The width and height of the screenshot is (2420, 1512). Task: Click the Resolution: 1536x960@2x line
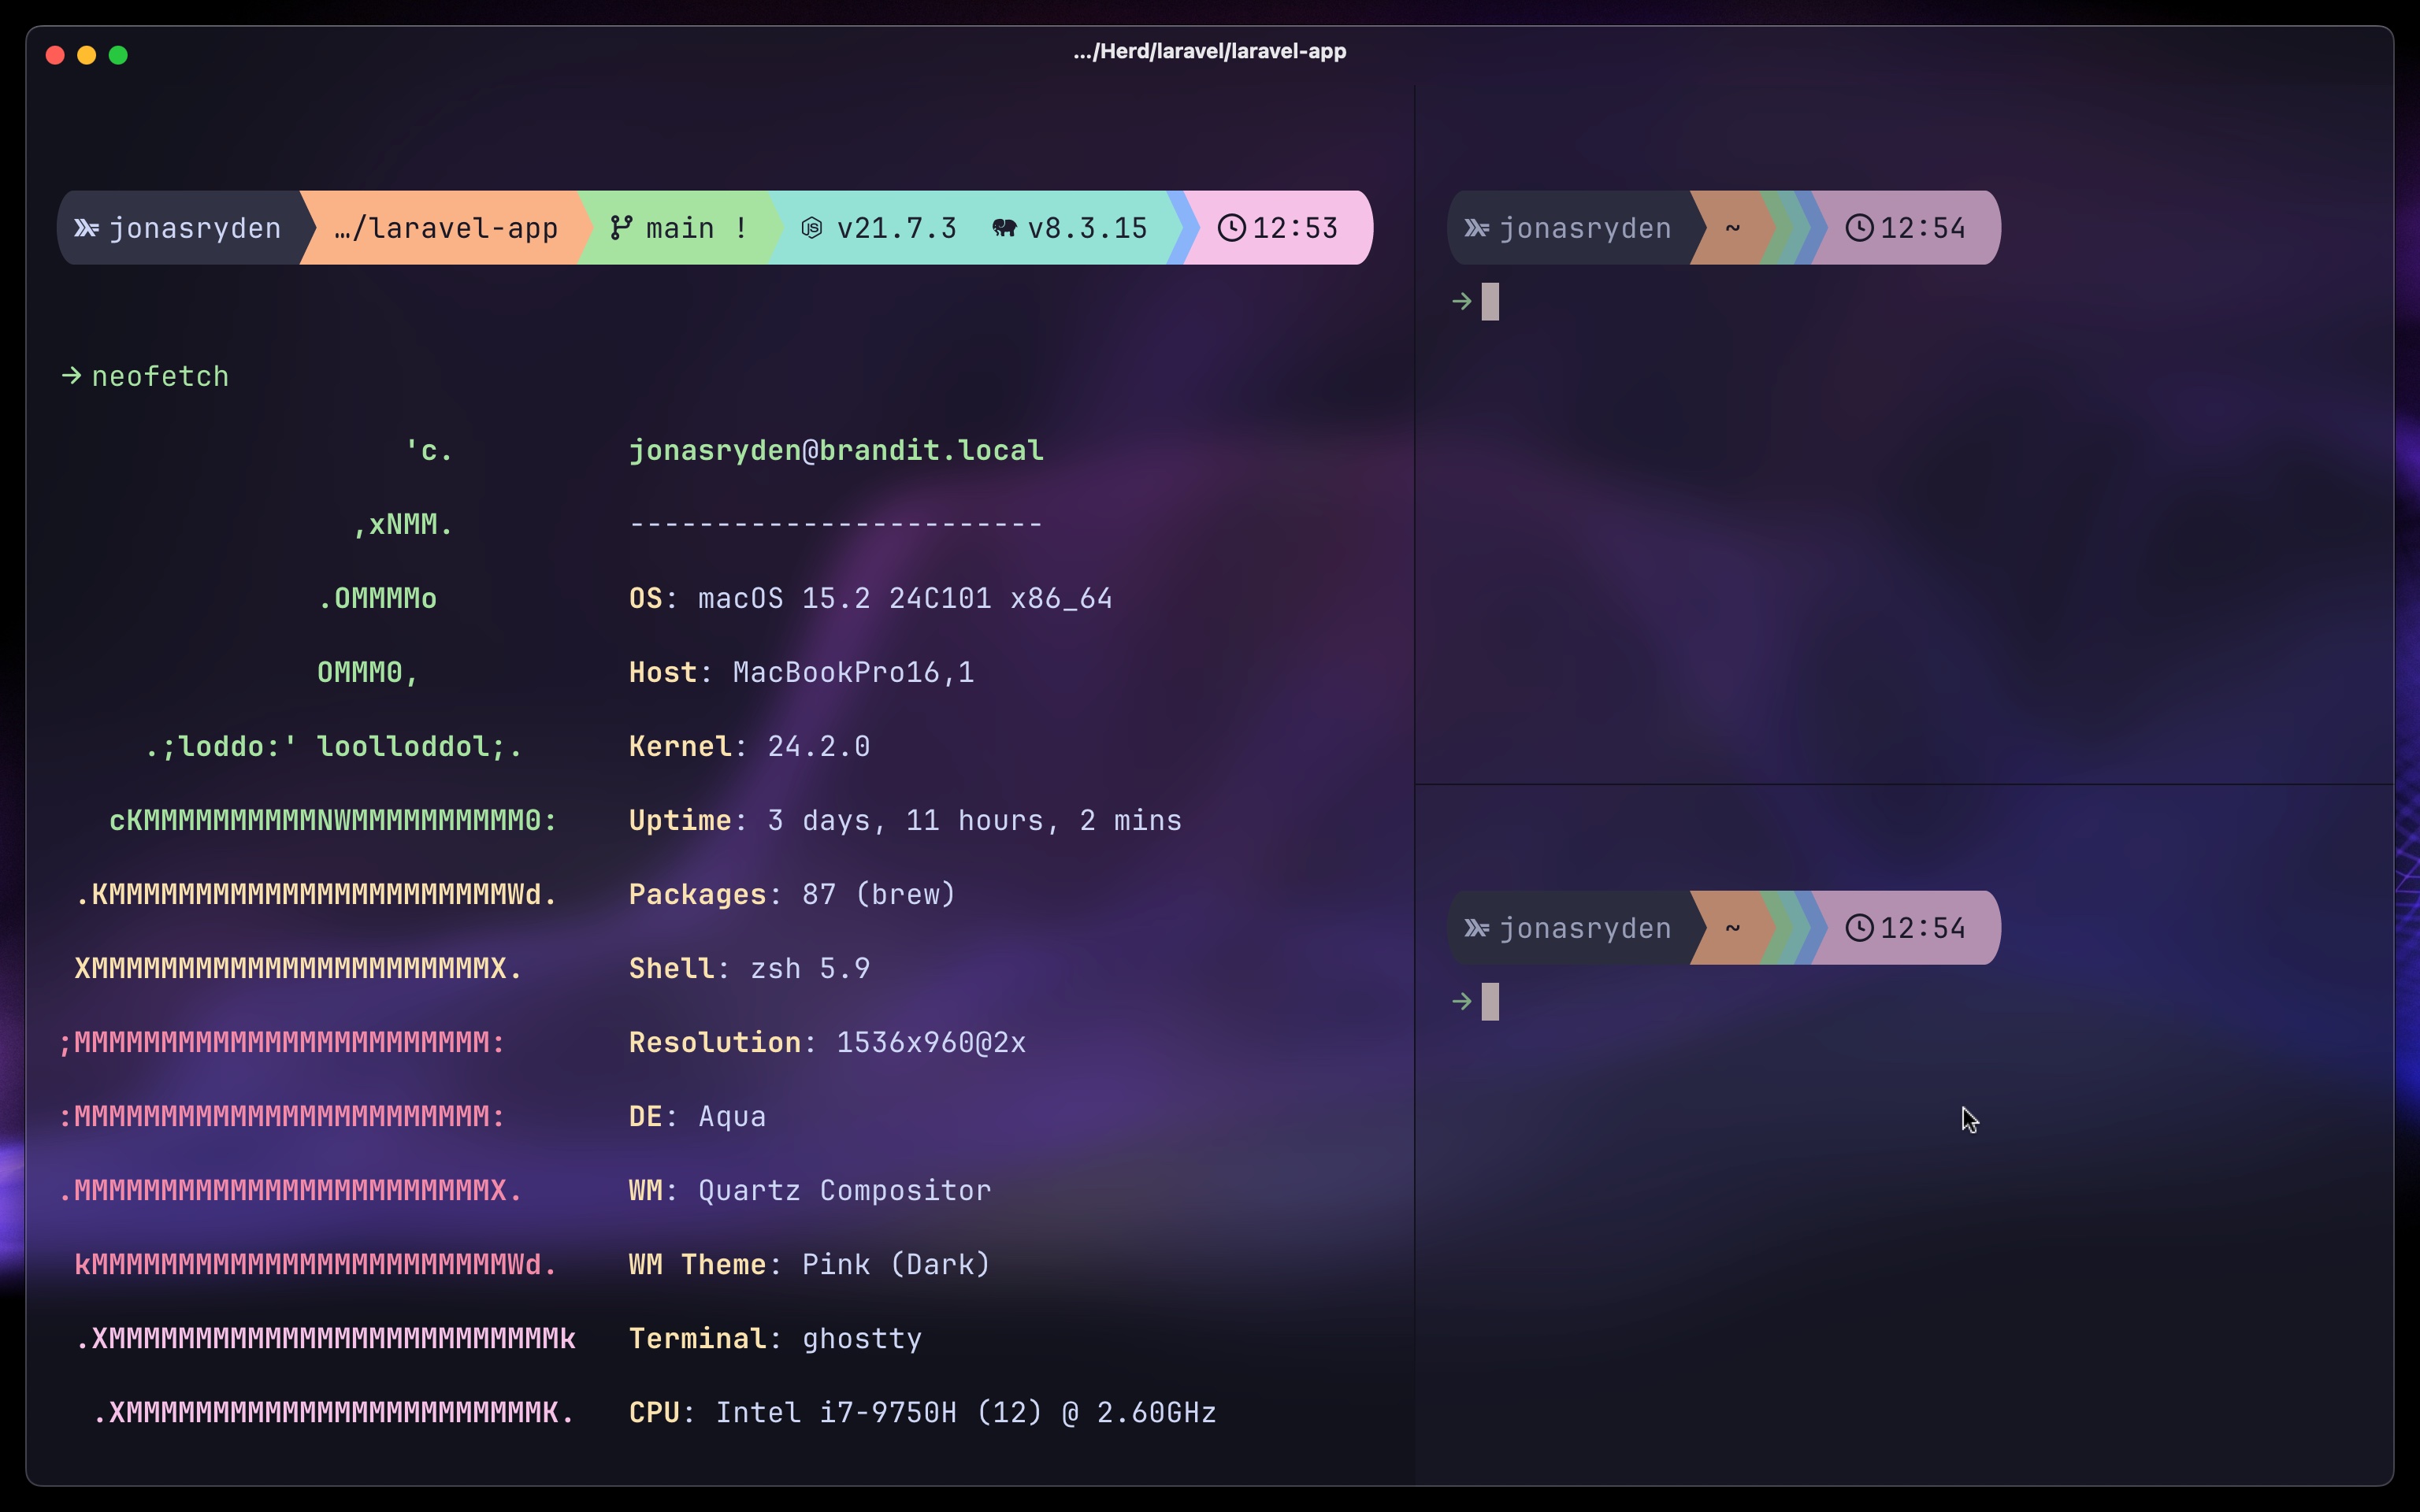click(827, 1042)
